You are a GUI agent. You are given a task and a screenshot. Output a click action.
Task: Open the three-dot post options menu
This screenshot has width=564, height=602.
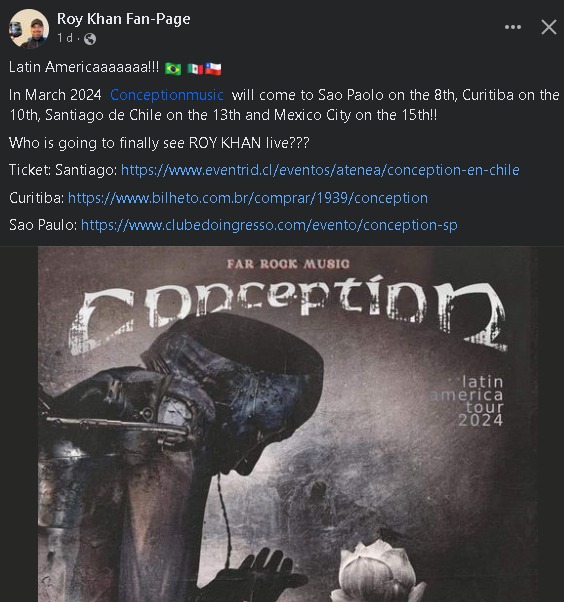[x=513, y=27]
